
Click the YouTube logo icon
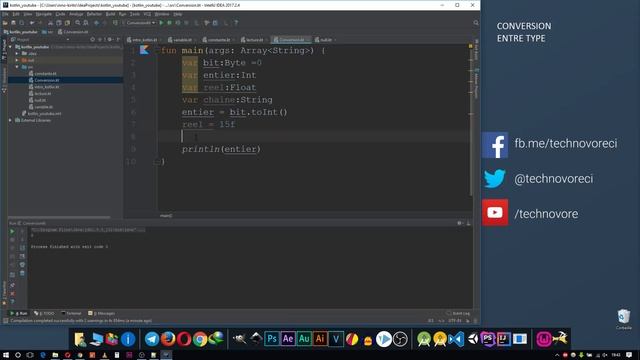(495, 212)
